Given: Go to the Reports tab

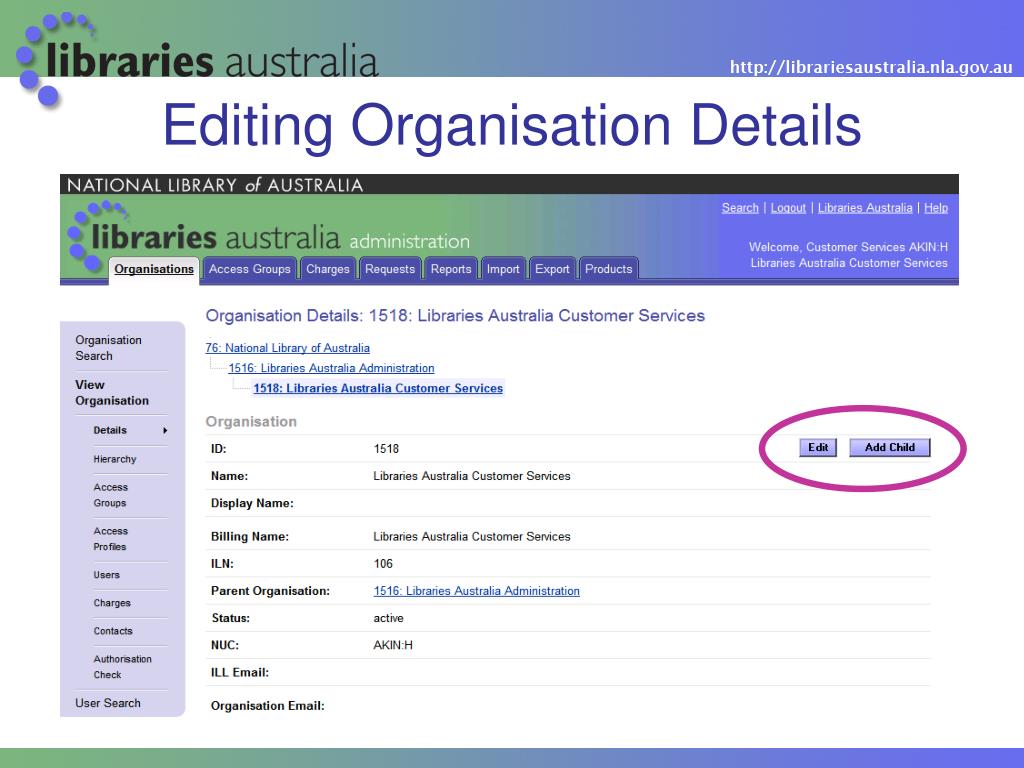Looking at the screenshot, I should [451, 269].
